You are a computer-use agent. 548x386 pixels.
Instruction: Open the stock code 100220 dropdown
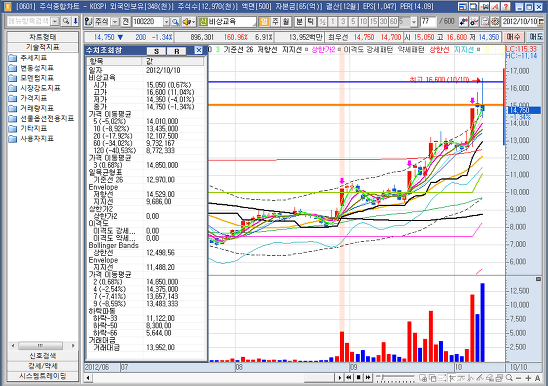click(166, 22)
